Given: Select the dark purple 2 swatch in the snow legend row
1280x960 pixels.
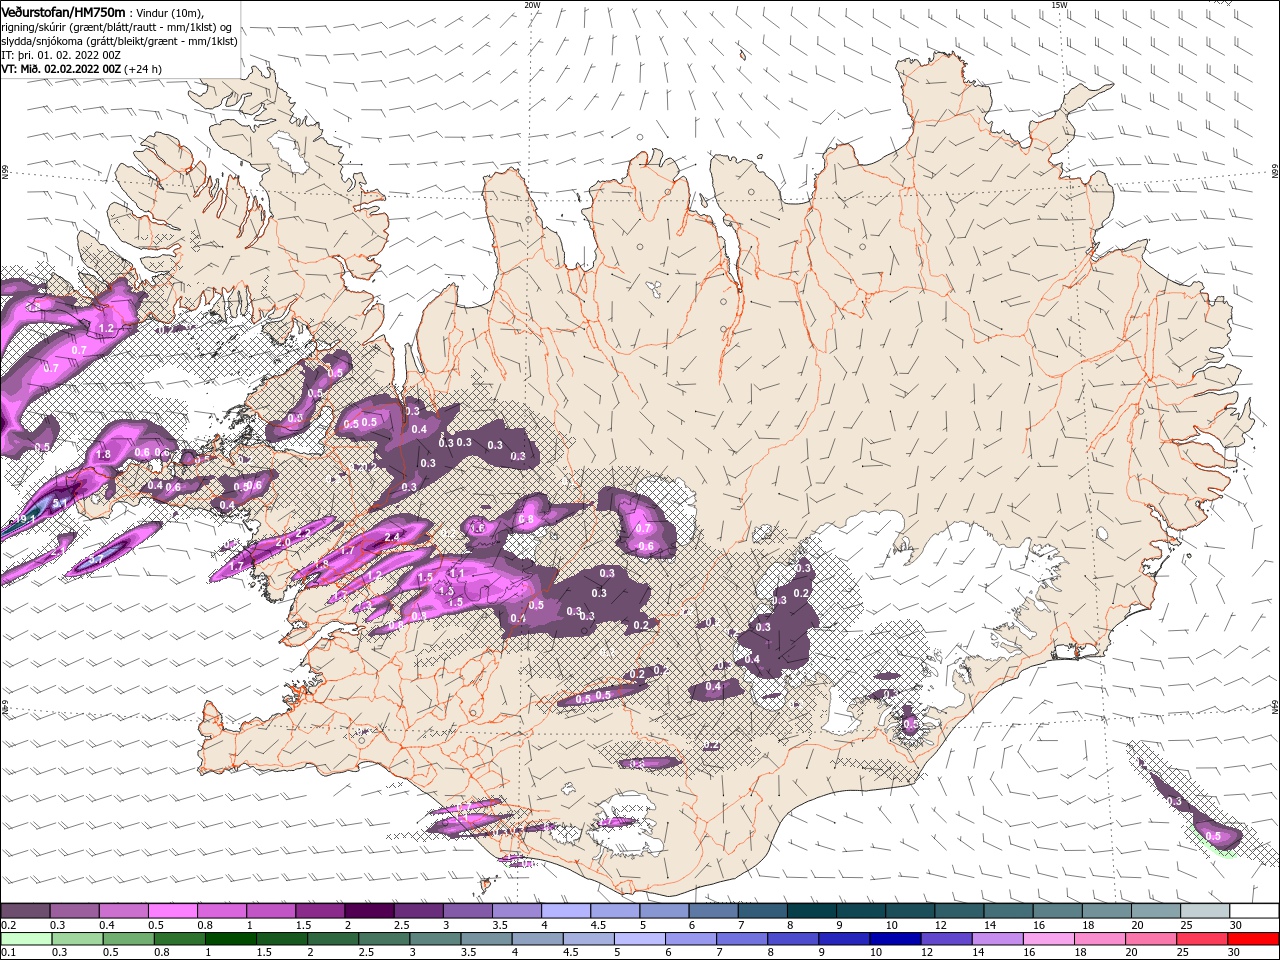Looking at the screenshot, I should coord(369,911).
